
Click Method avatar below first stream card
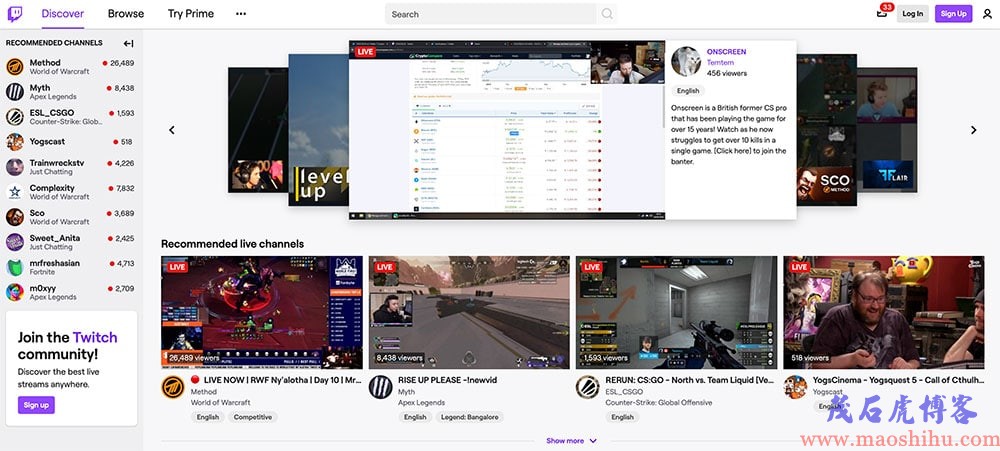(x=173, y=387)
